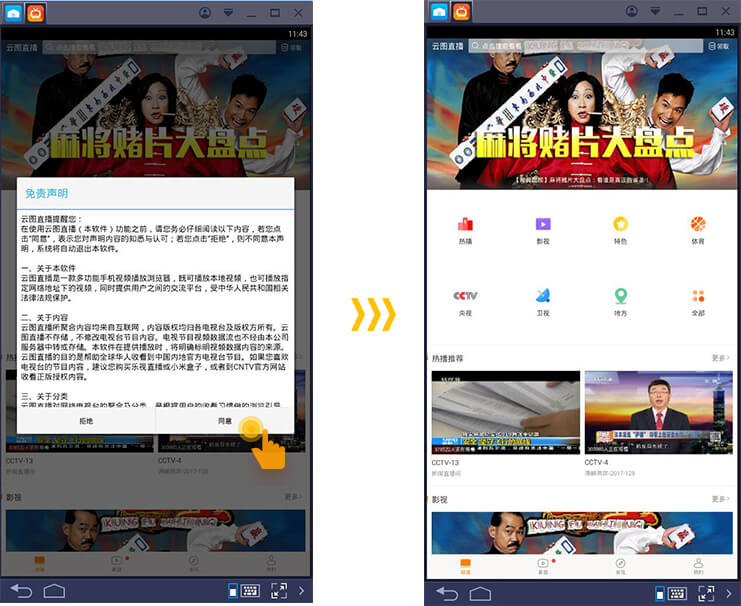The height and width of the screenshot is (606, 741).
Task: Expand the right chevron in the left window's bottom bar
Action: 302,590
